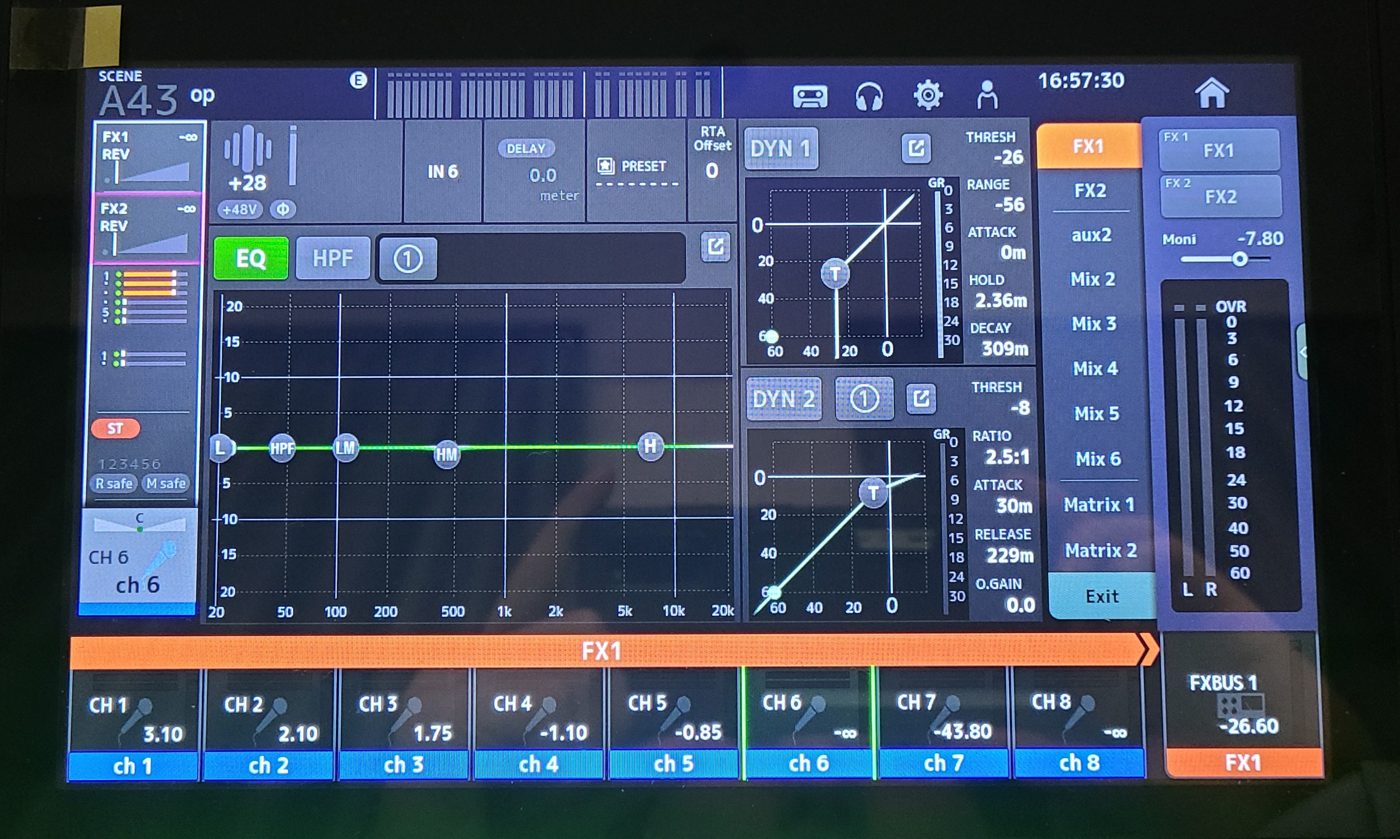Open the DYN 2 popup icon

pos(921,399)
